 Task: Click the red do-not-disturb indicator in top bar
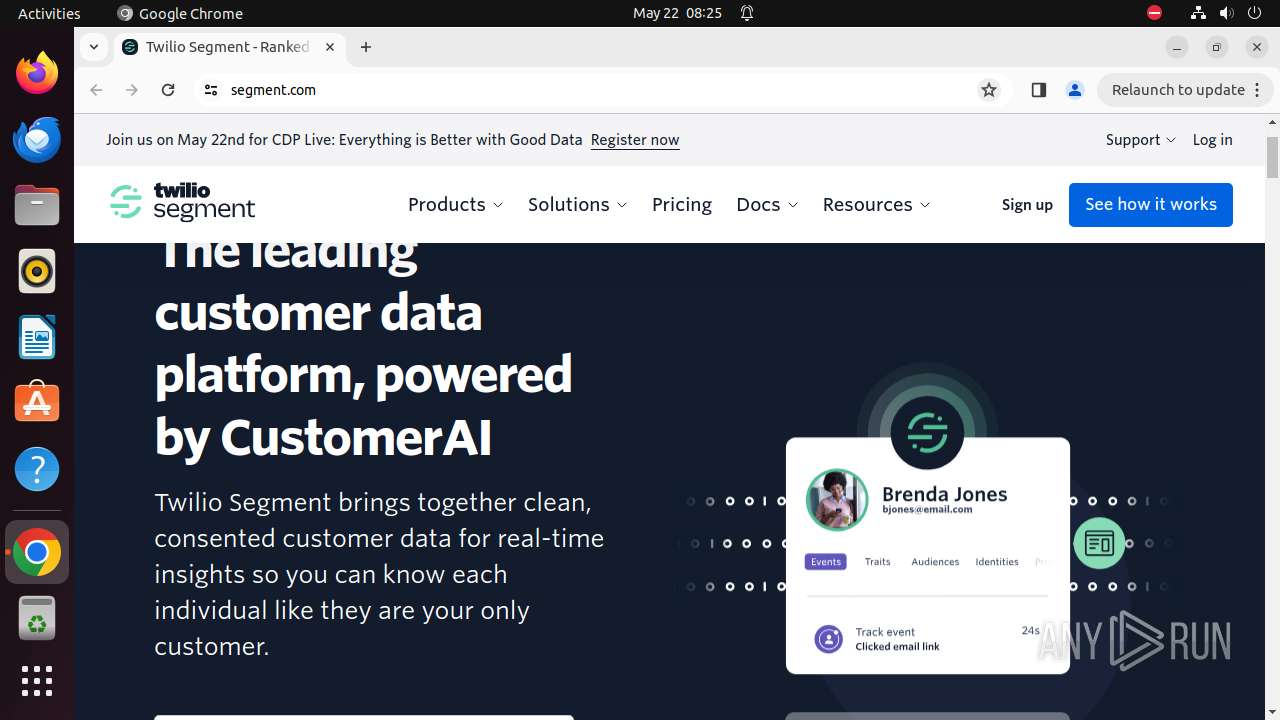tap(1154, 13)
